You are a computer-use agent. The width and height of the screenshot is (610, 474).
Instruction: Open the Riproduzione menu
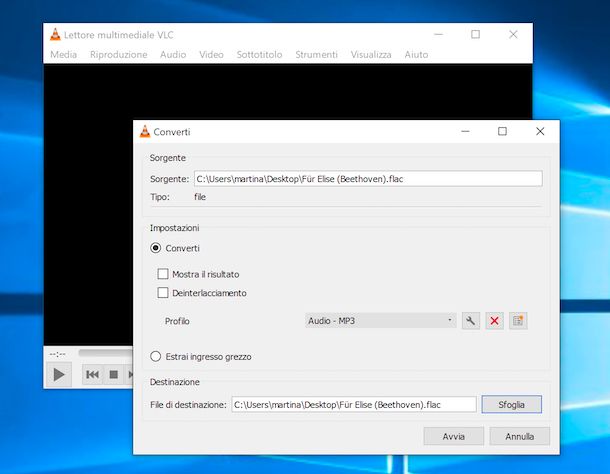[x=119, y=54]
